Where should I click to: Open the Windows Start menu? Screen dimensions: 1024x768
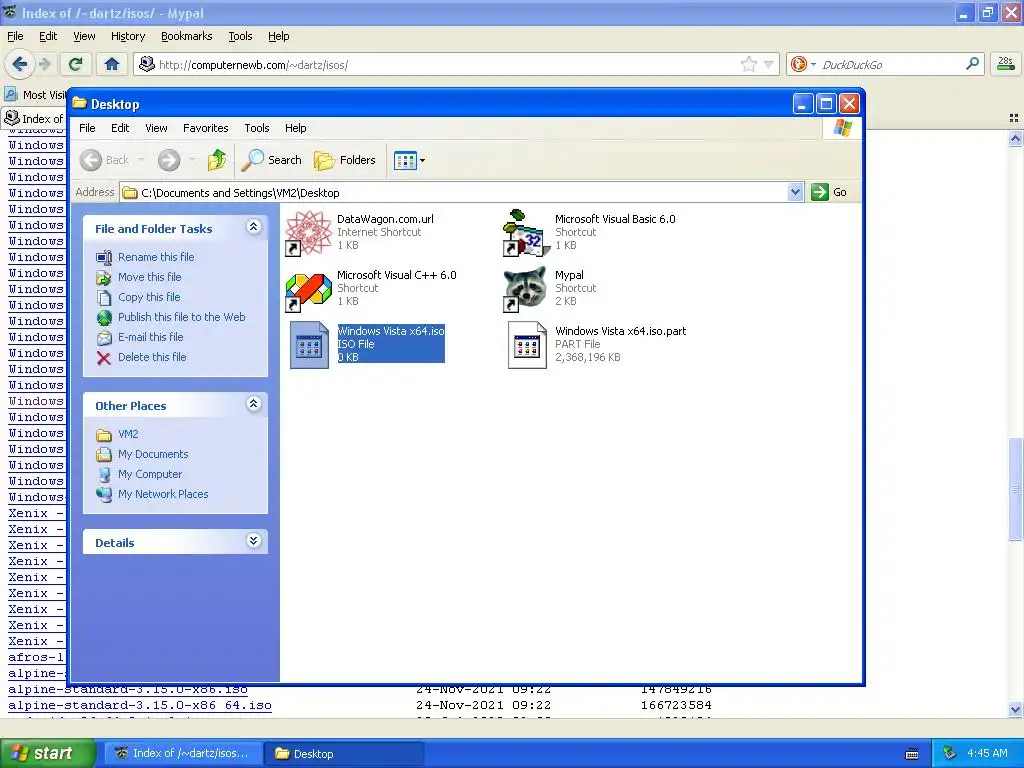(x=46, y=754)
